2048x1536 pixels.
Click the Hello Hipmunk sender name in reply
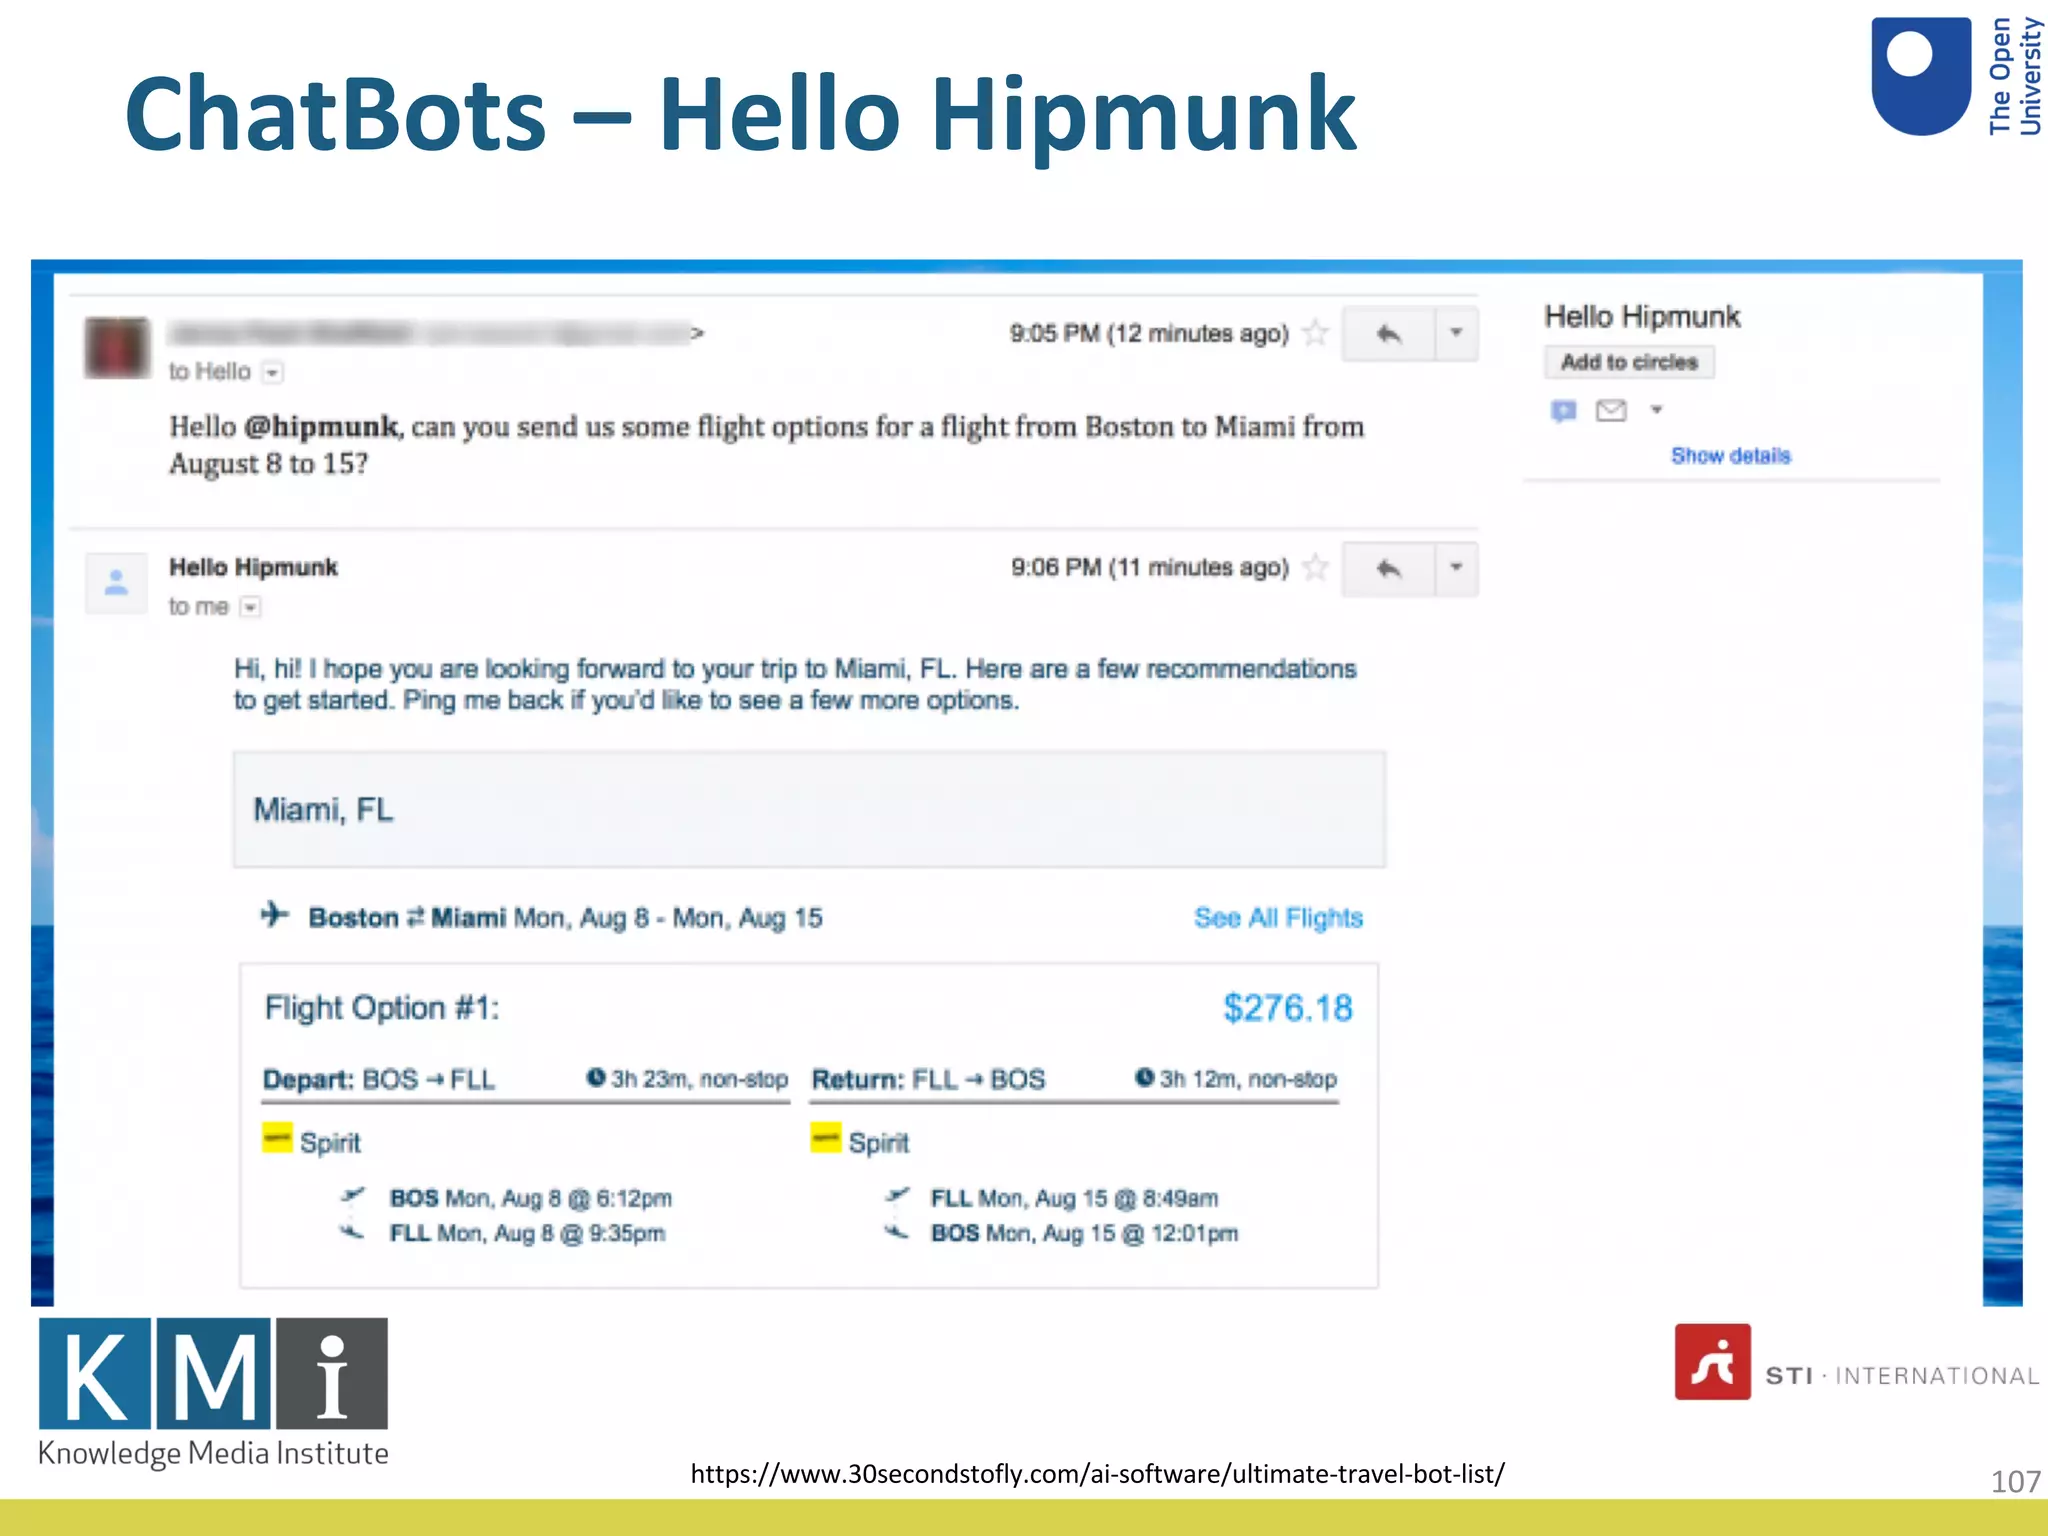[x=253, y=567]
